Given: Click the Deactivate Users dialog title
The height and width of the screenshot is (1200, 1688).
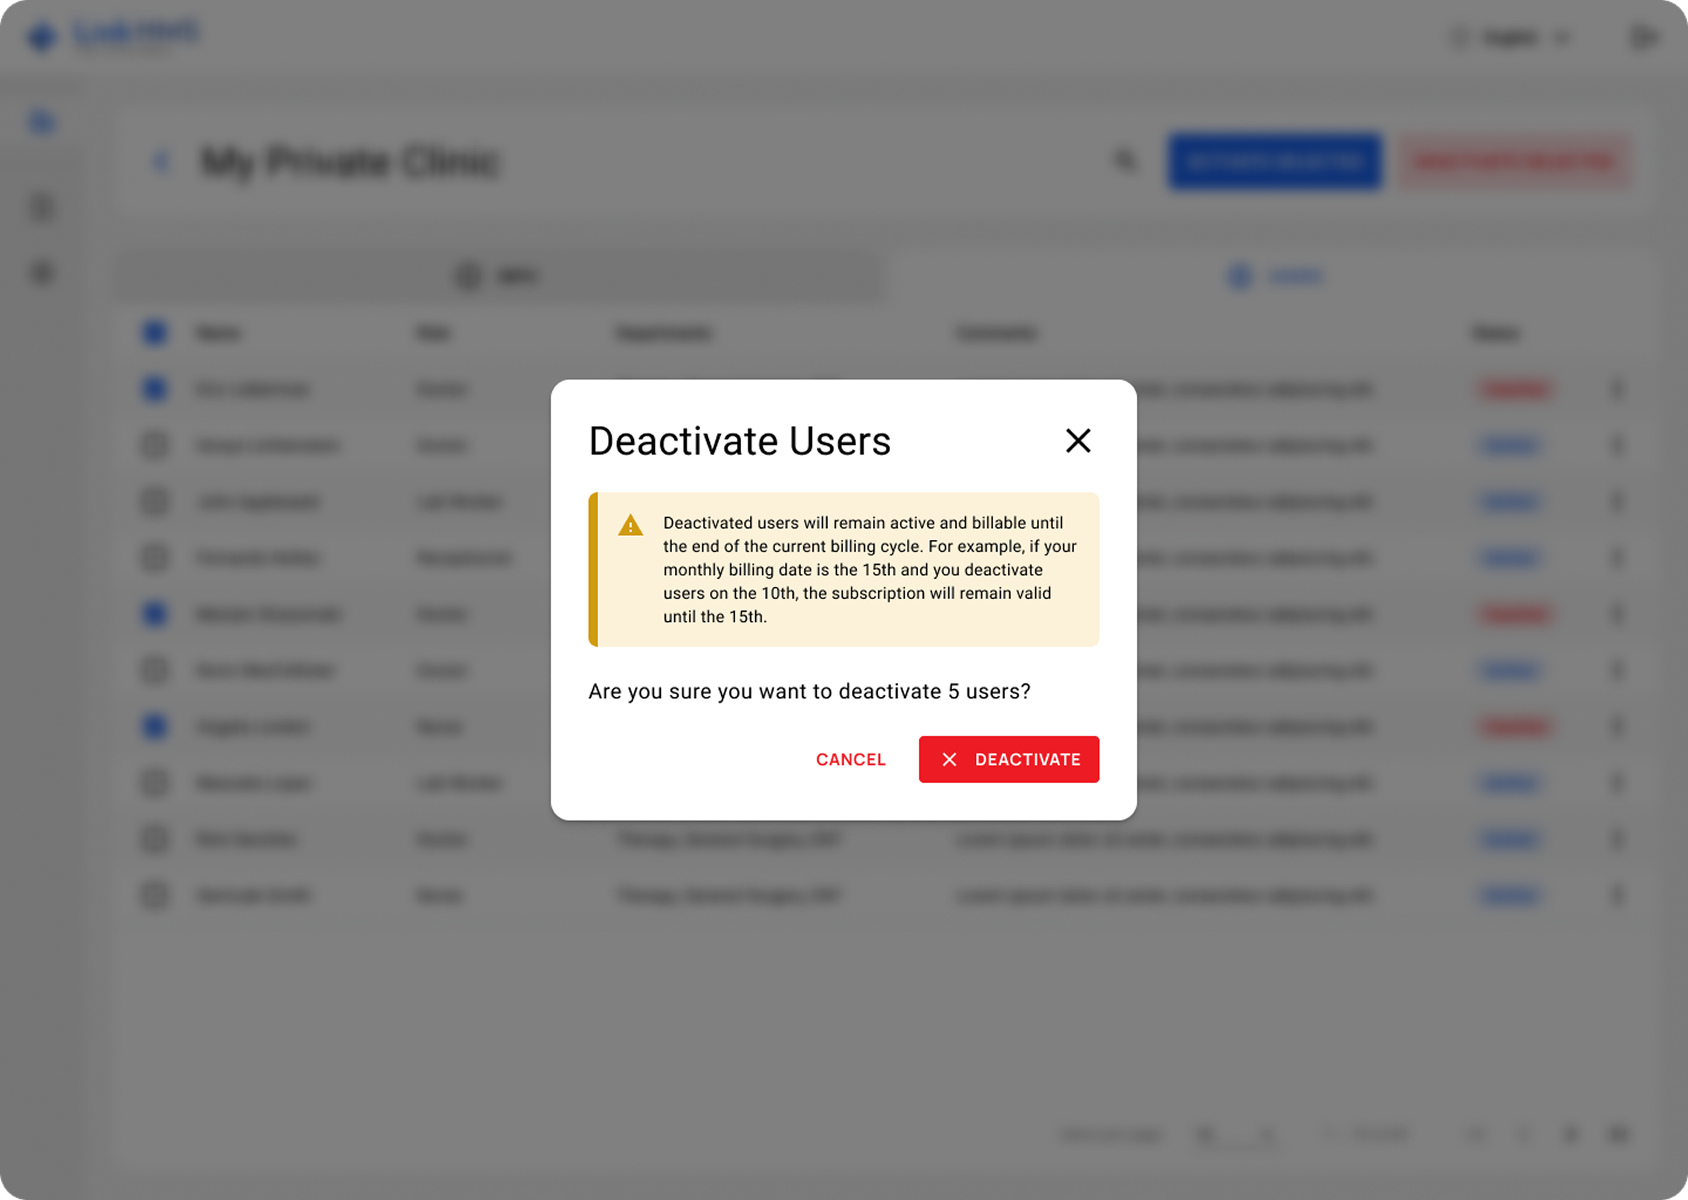Looking at the screenshot, I should tap(739, 441).
